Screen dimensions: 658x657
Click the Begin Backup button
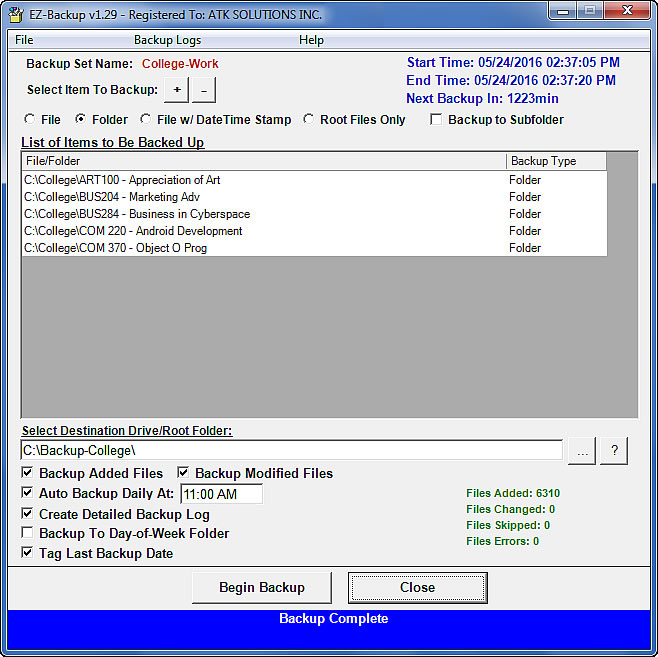(x=262, y=587)
